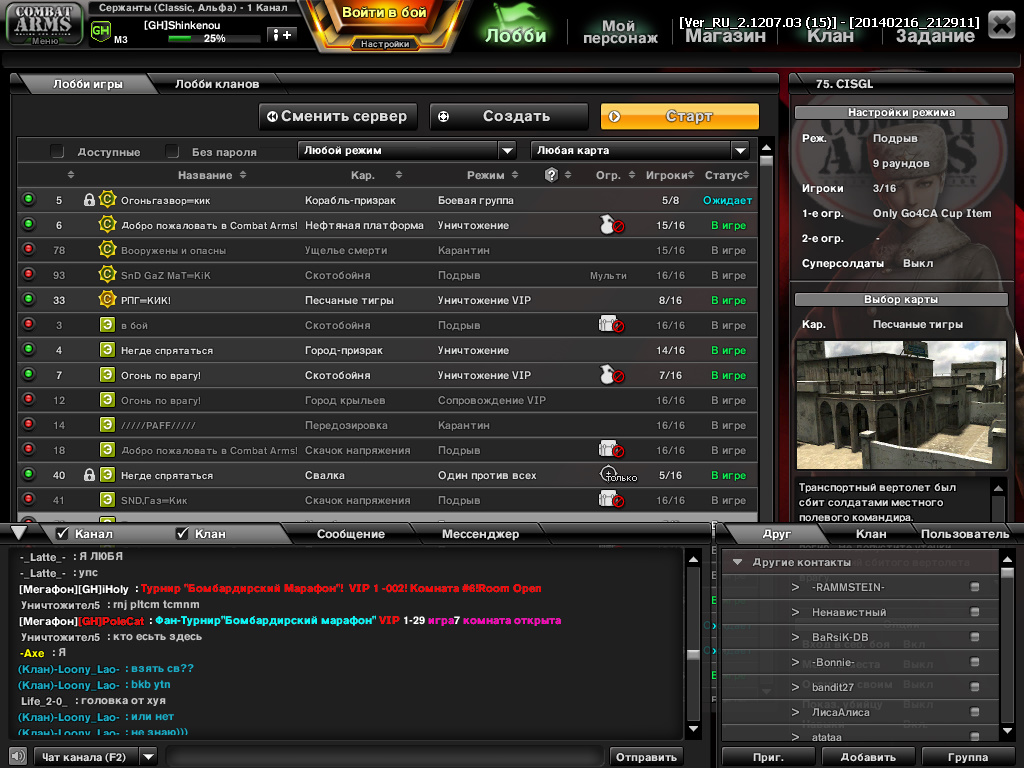Expand the -Bonnie- contact entry
Viewport: 1024px width, 768px height.
pos(795,662)
